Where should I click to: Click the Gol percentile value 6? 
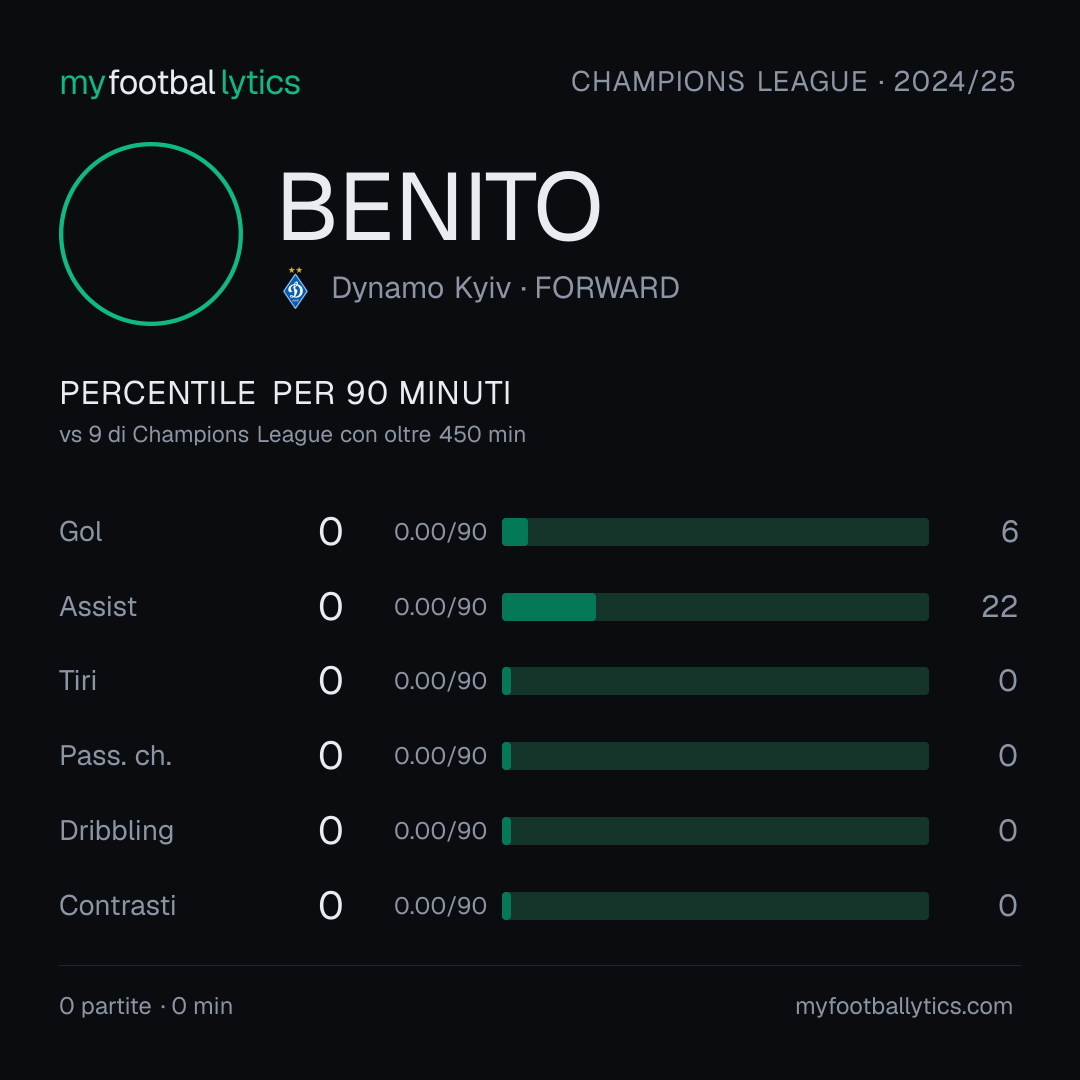pyautogui.click(x=1010, y=532)
